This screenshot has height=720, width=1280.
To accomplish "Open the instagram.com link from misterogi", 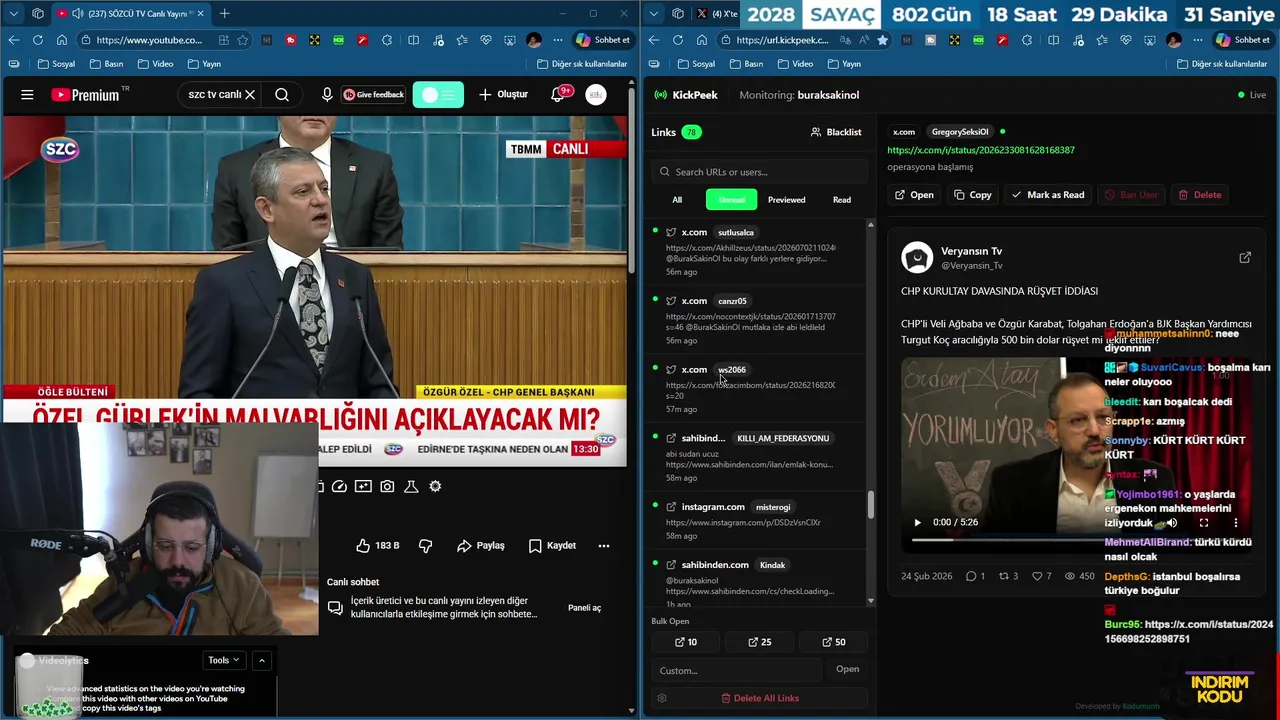I will click(x=755, y=520).
